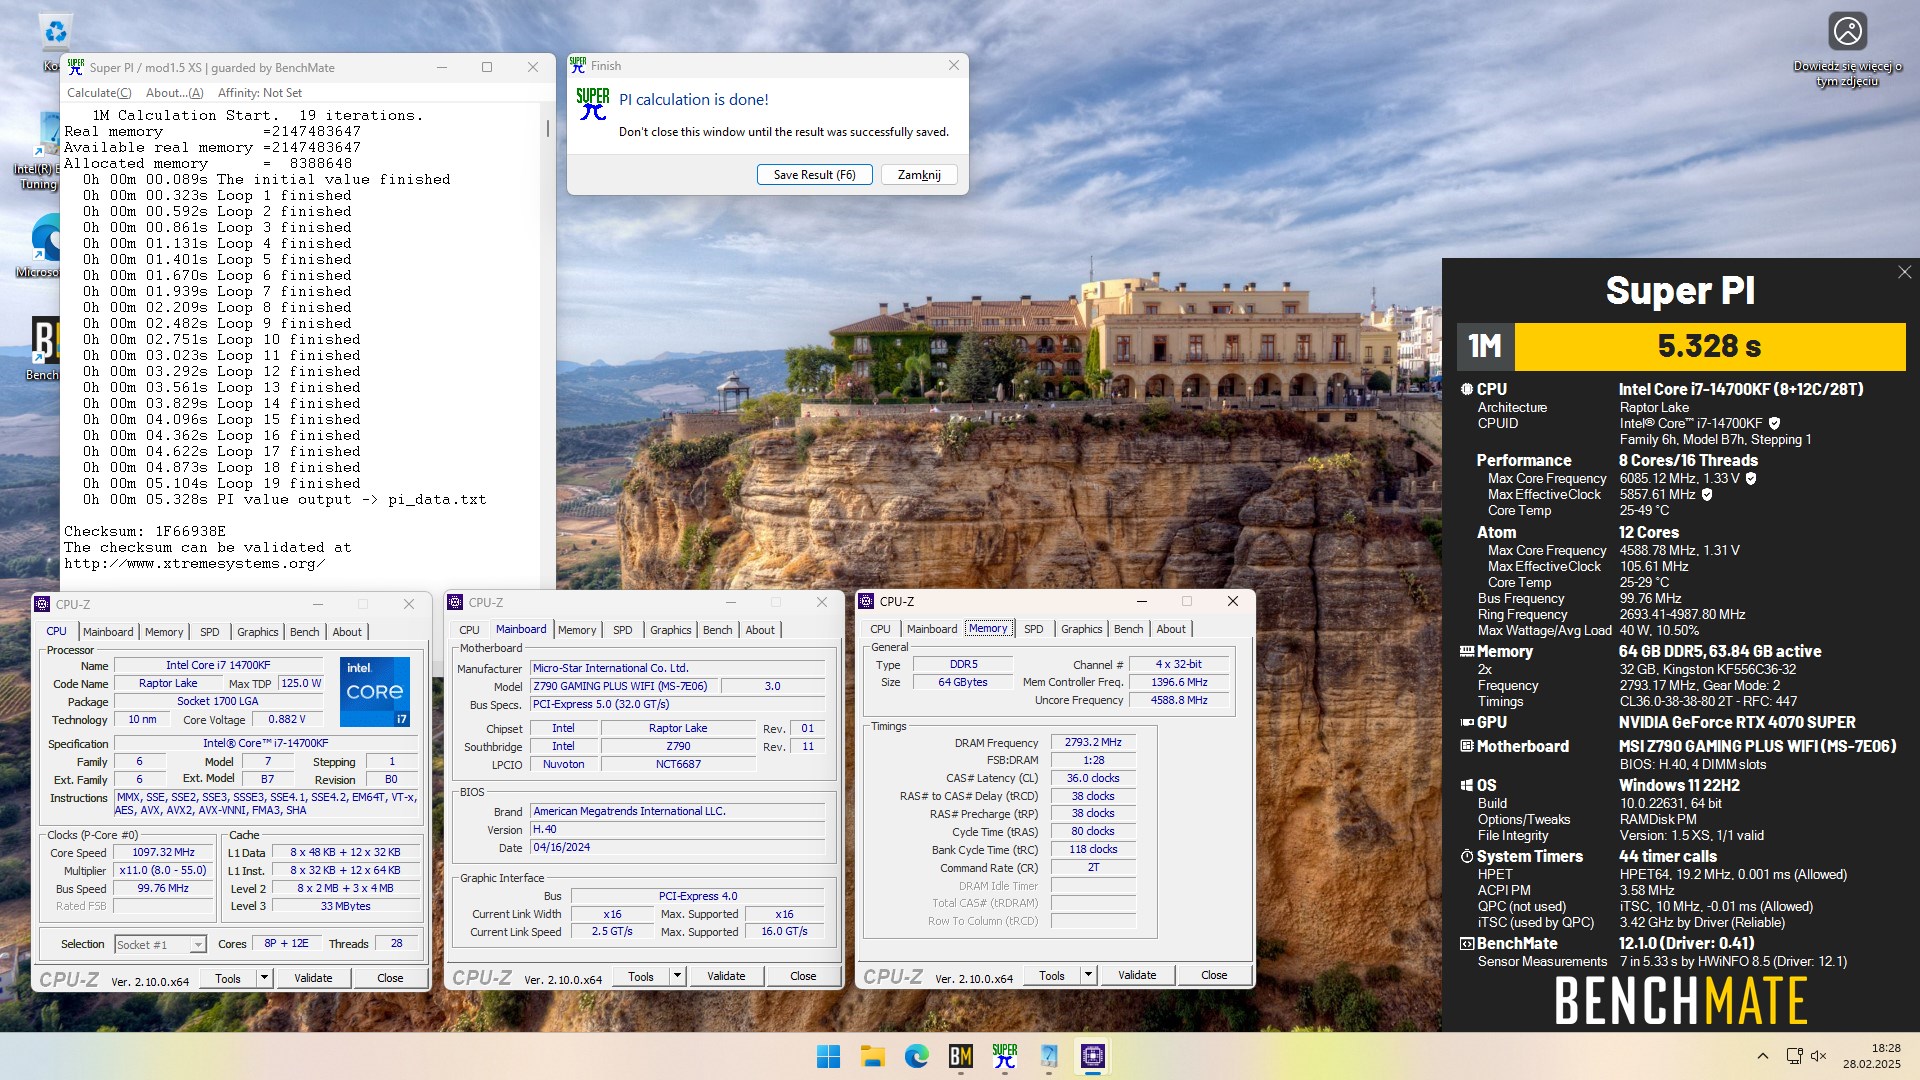The image size is (1920, 1080).
Task: Click Affinity: Not Set in Super PI menu
Action: pyautogui.click(x=259, y=93)
